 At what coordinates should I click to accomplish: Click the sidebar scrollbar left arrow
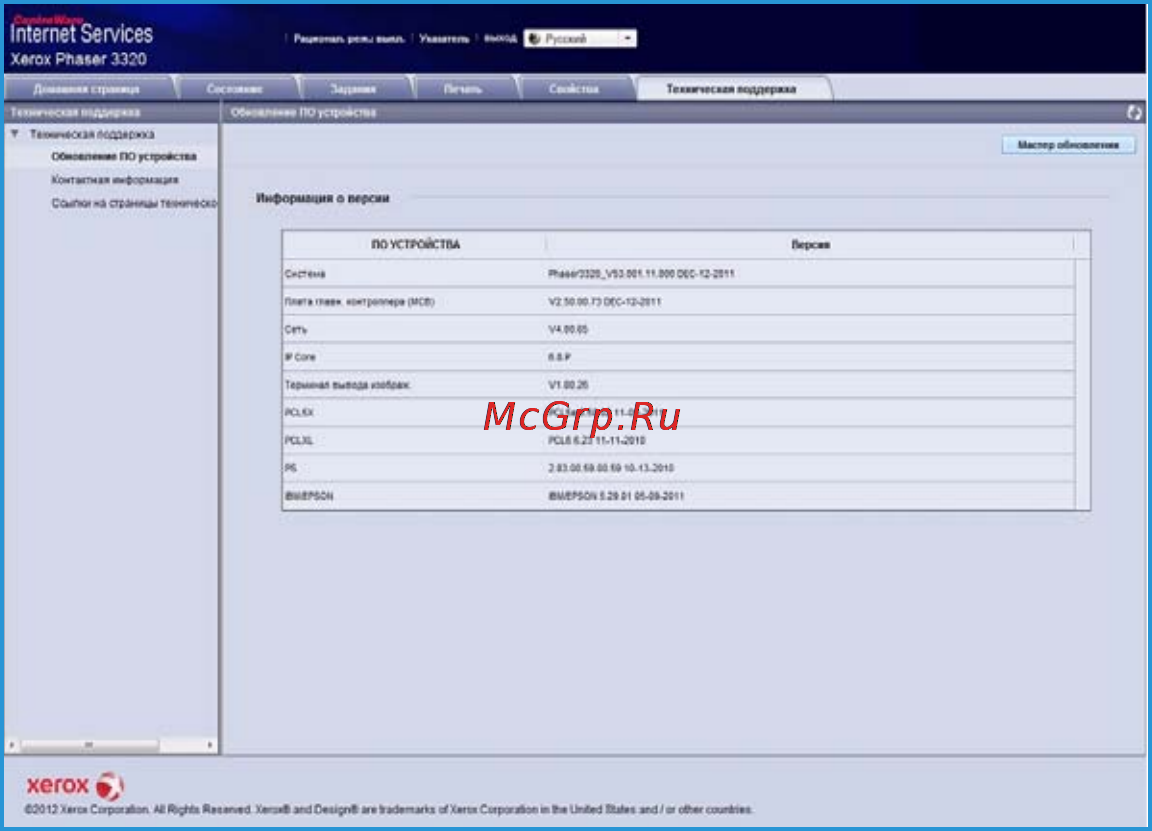12,745
